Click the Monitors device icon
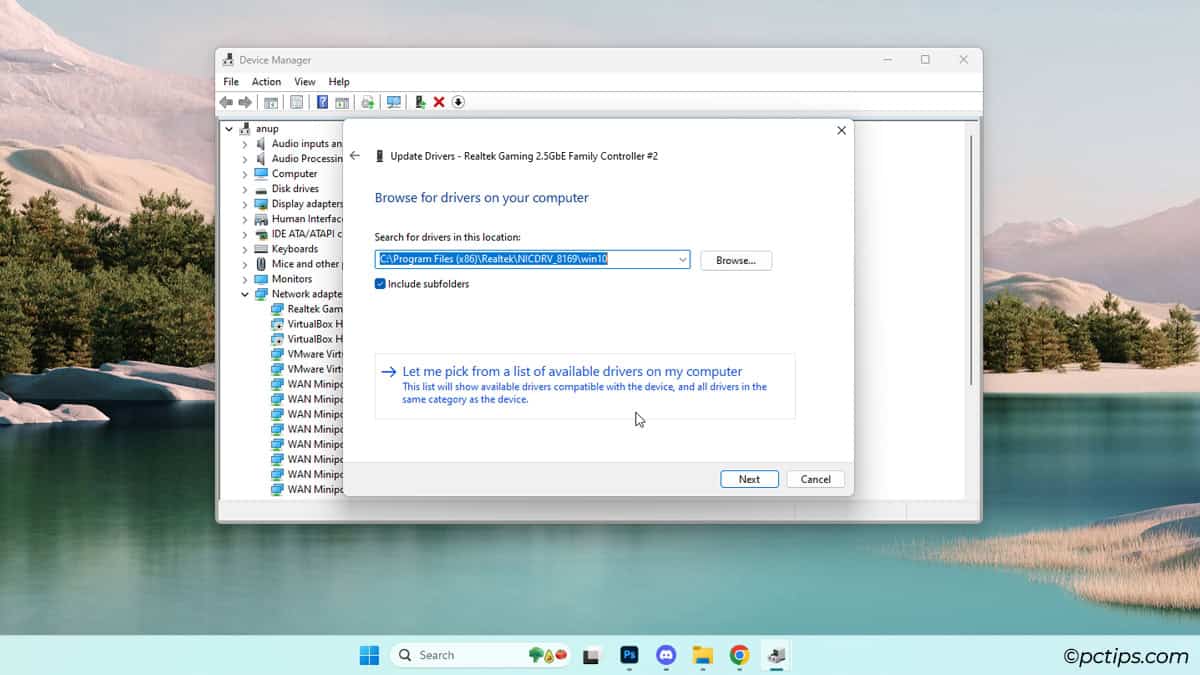This screenshot has height=675, width=1200. click(261, 279)
